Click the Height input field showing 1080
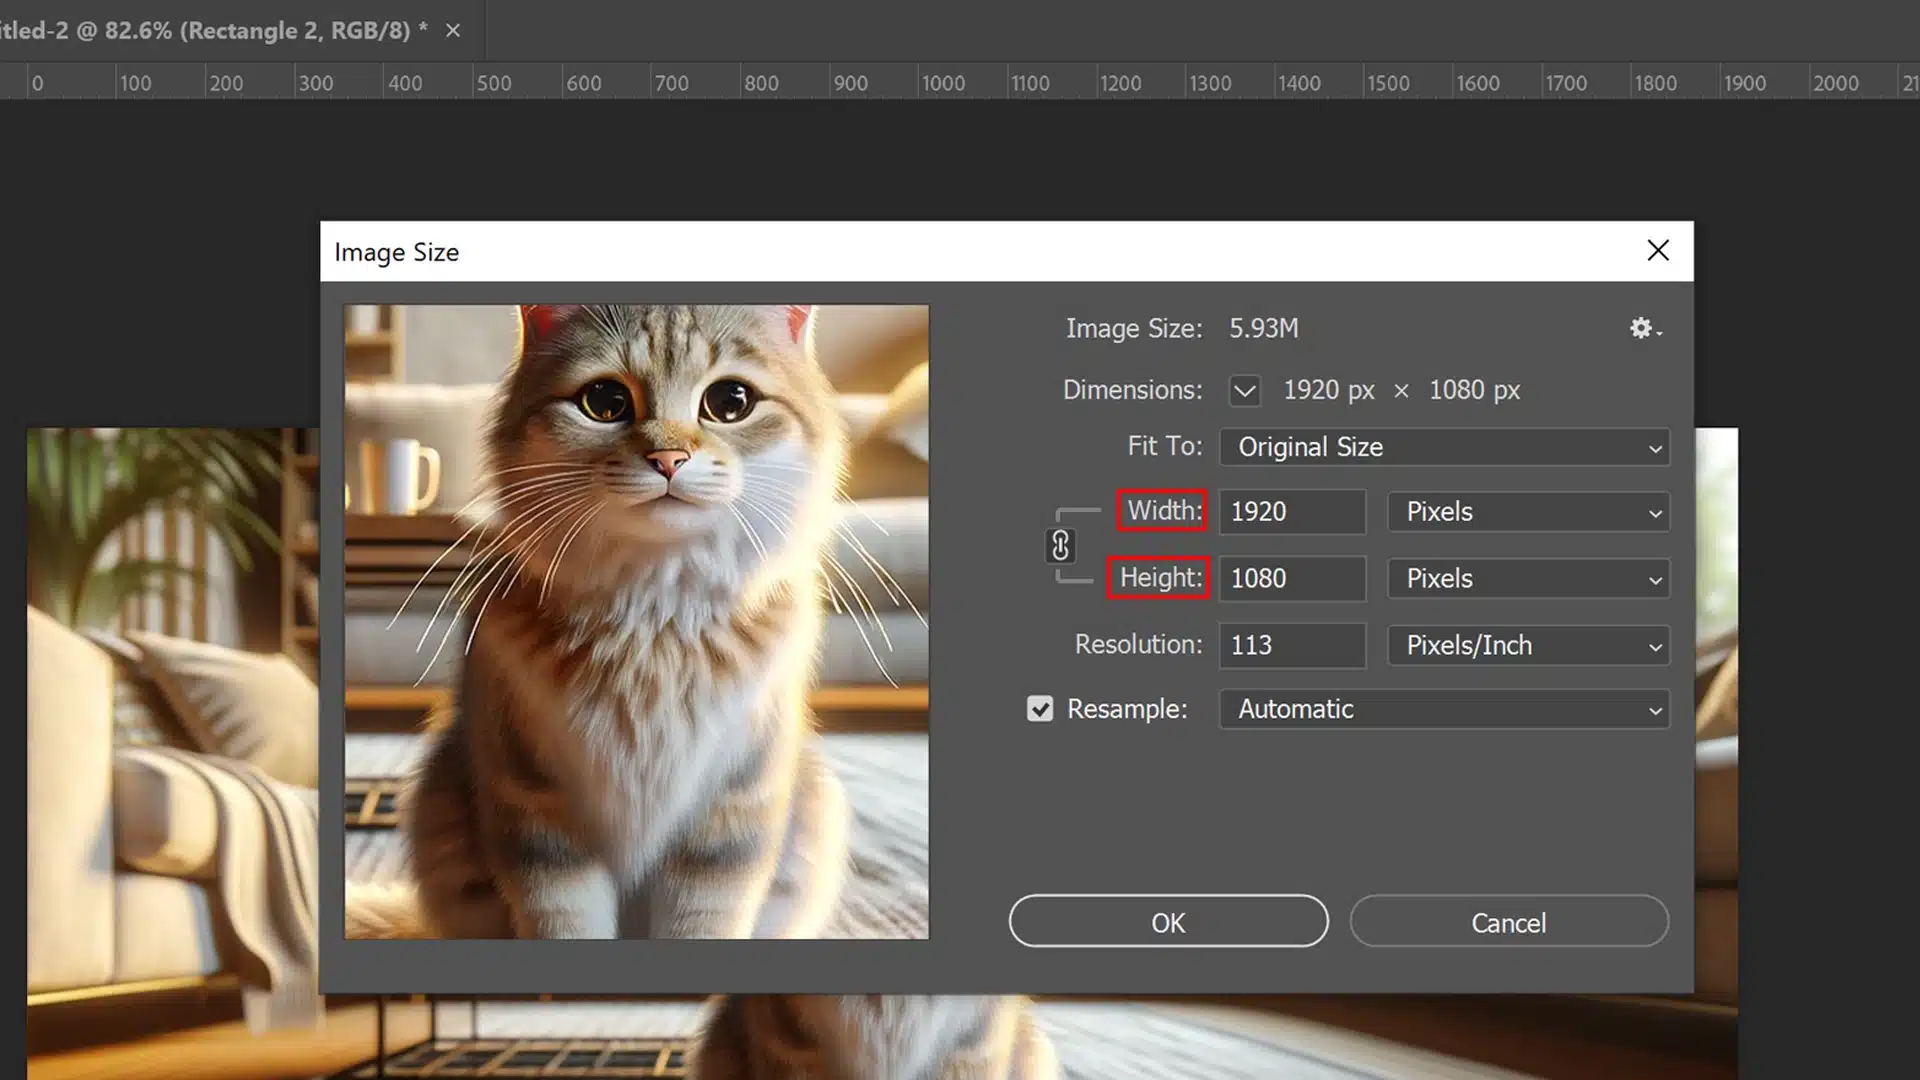1920x1080 pixels. (1292, 579)
